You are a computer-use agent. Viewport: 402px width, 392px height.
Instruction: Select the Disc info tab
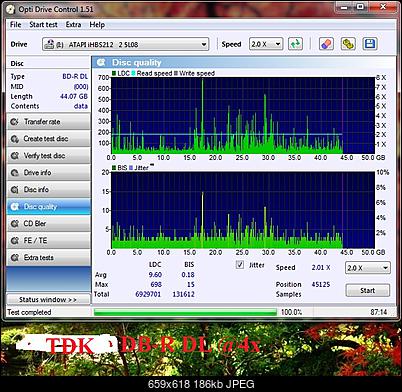click(x=48, y=190)
